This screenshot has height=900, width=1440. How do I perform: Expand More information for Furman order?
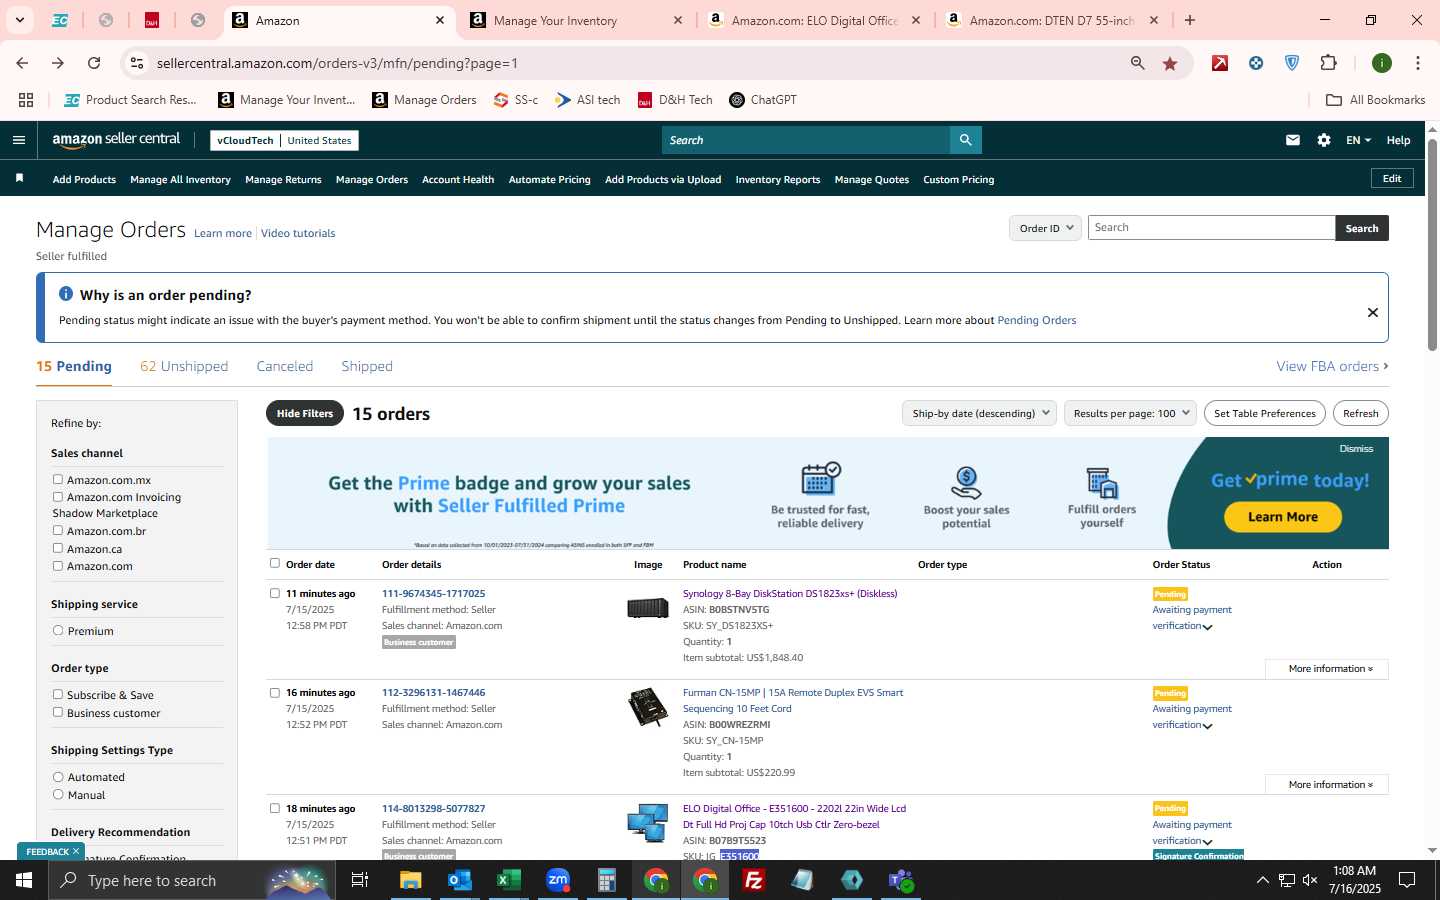pyautogui.click(x=1327, y=785)
